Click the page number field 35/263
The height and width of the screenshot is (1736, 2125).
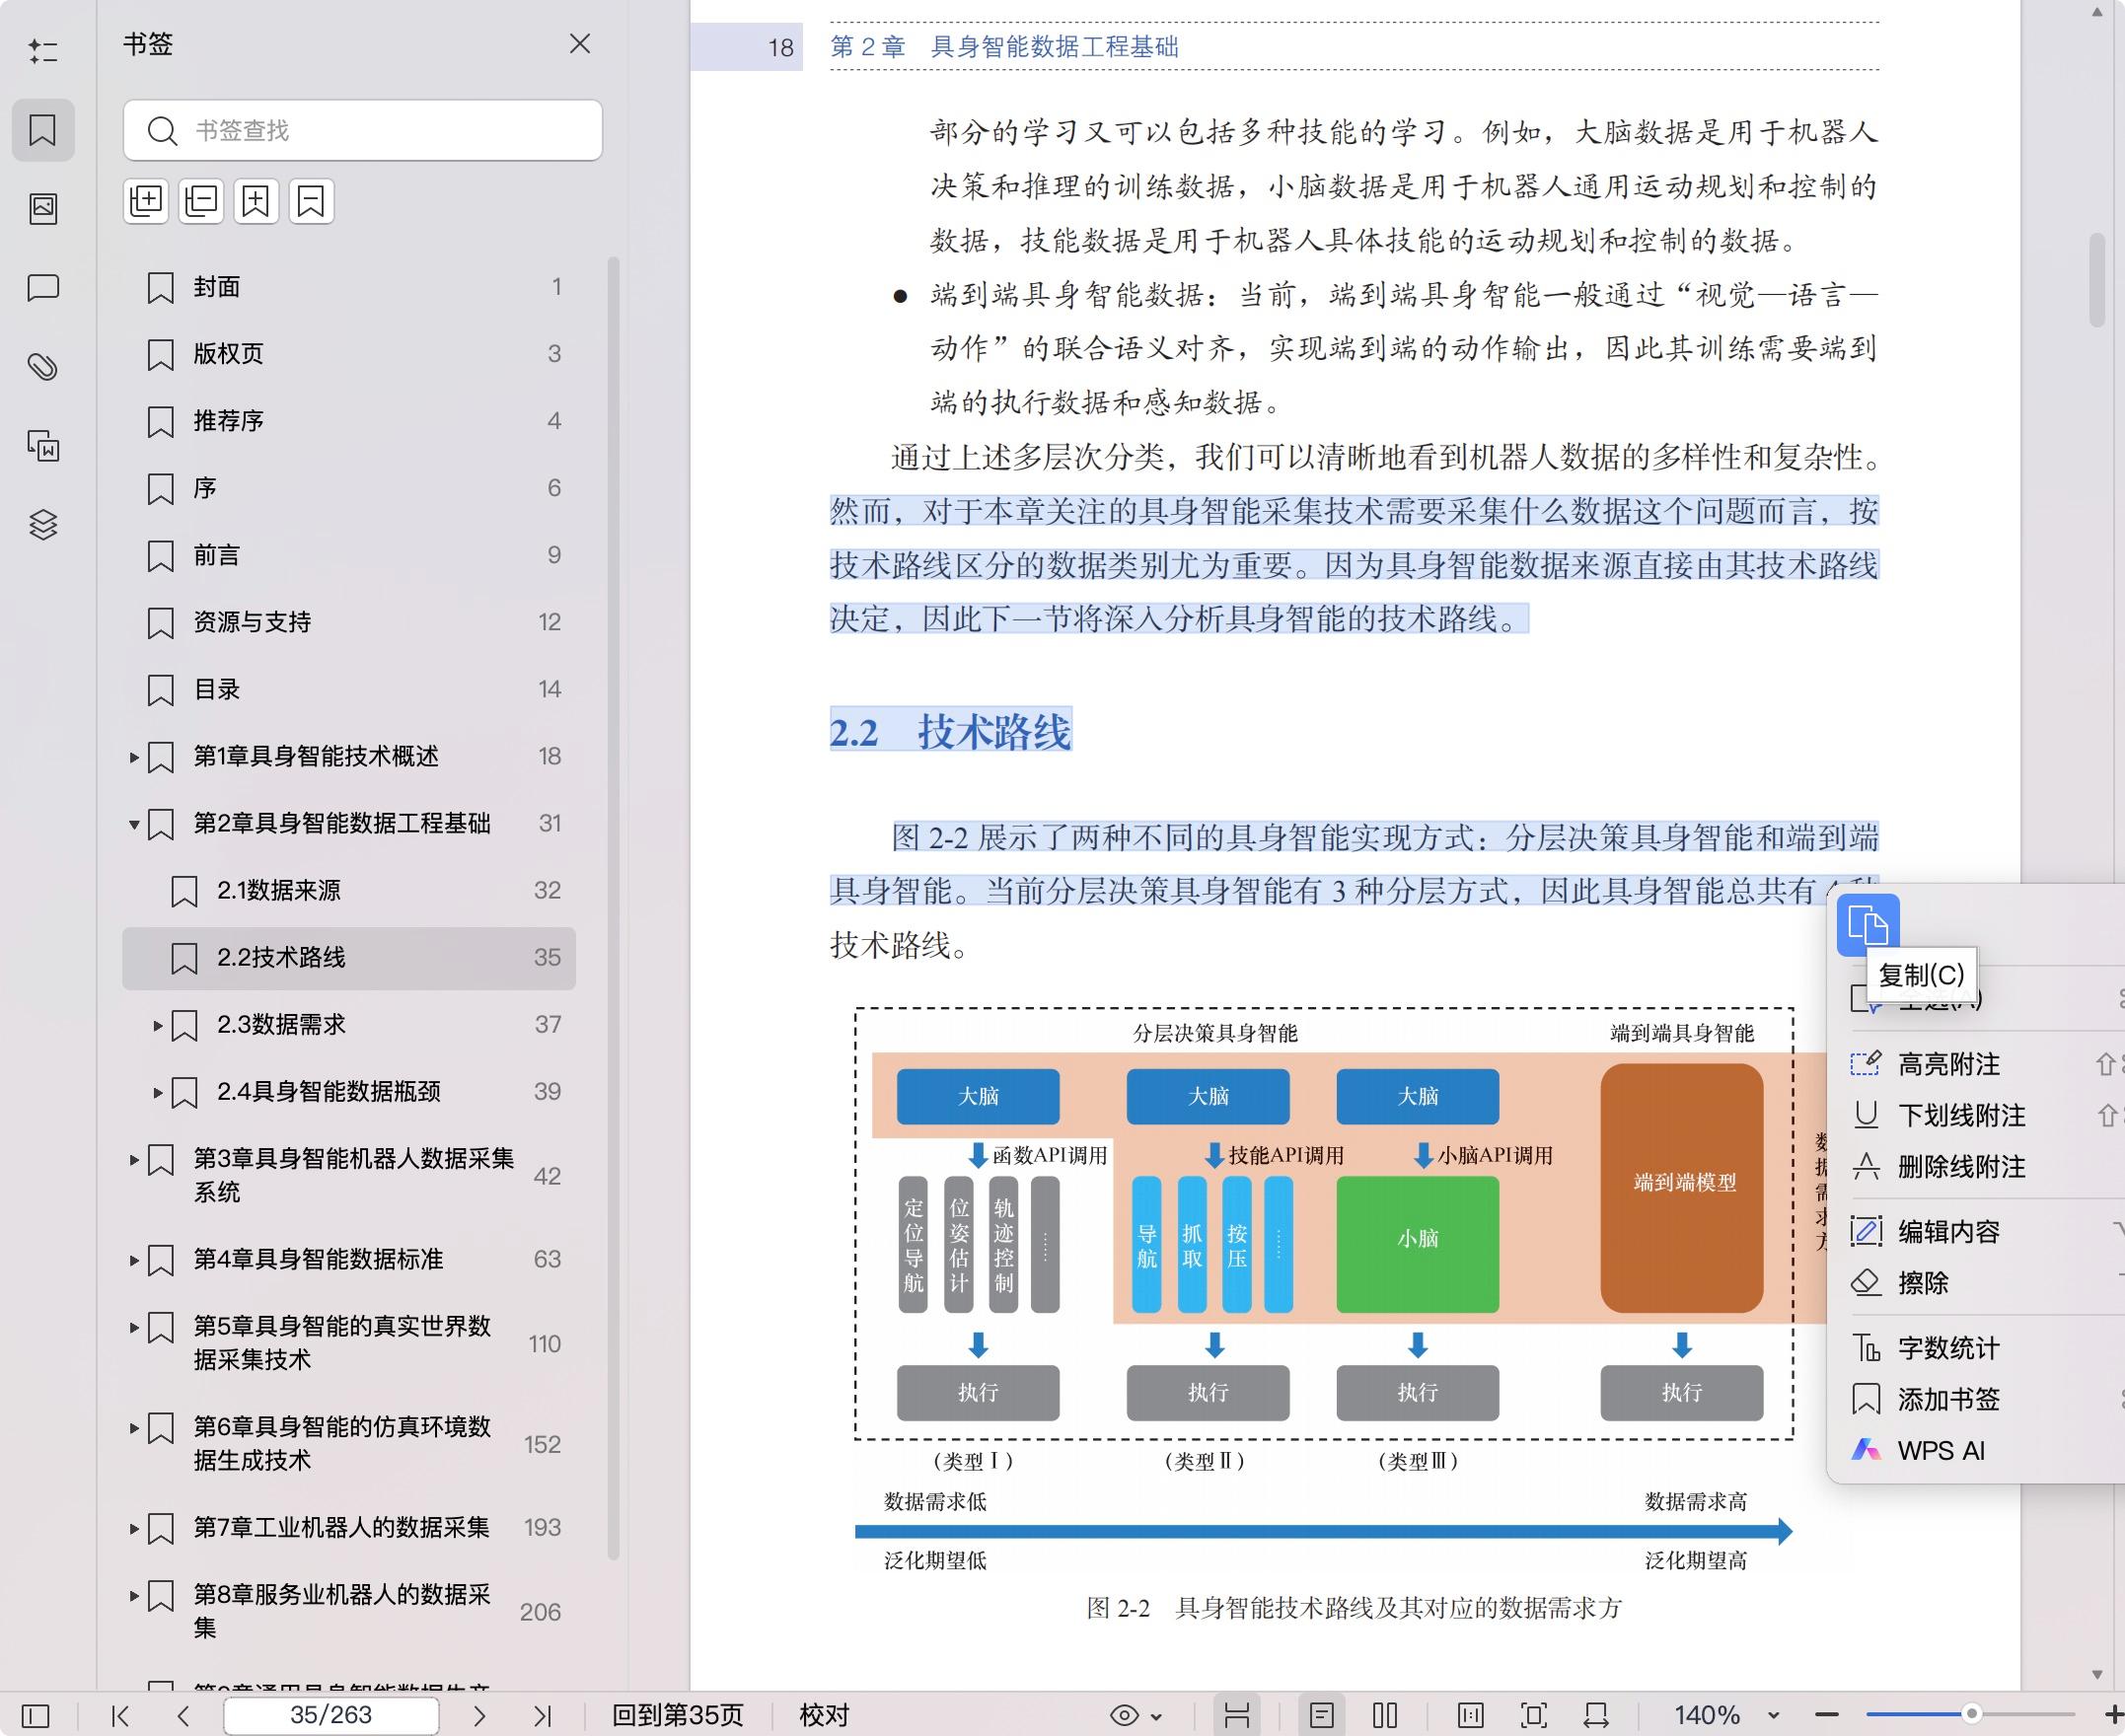point(331,1715)
